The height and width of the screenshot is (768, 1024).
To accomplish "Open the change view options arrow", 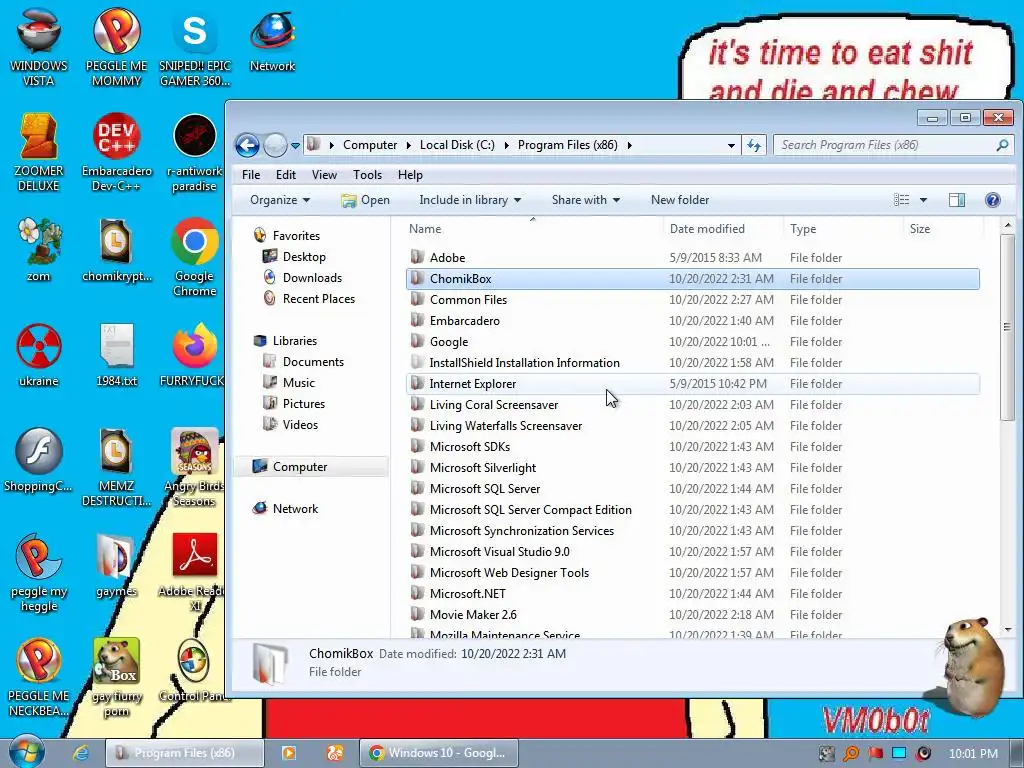I will 923,200.
